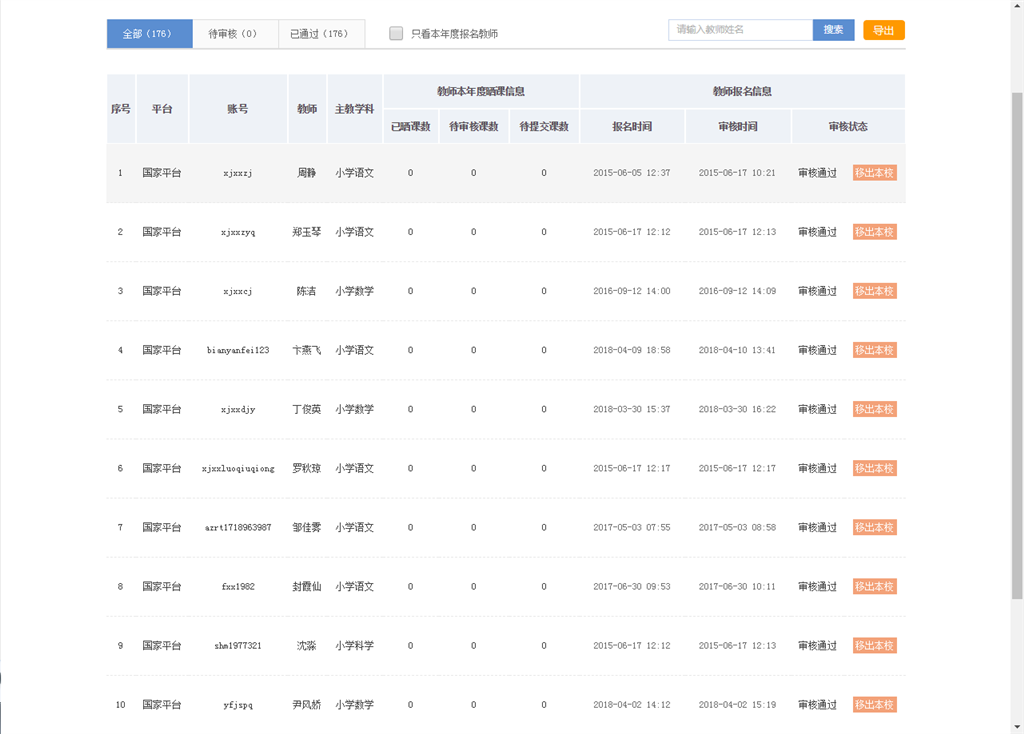The width and height of the screenshot is (1024, 734).
Task: Focus the teacher name search field
Action: 741,30
